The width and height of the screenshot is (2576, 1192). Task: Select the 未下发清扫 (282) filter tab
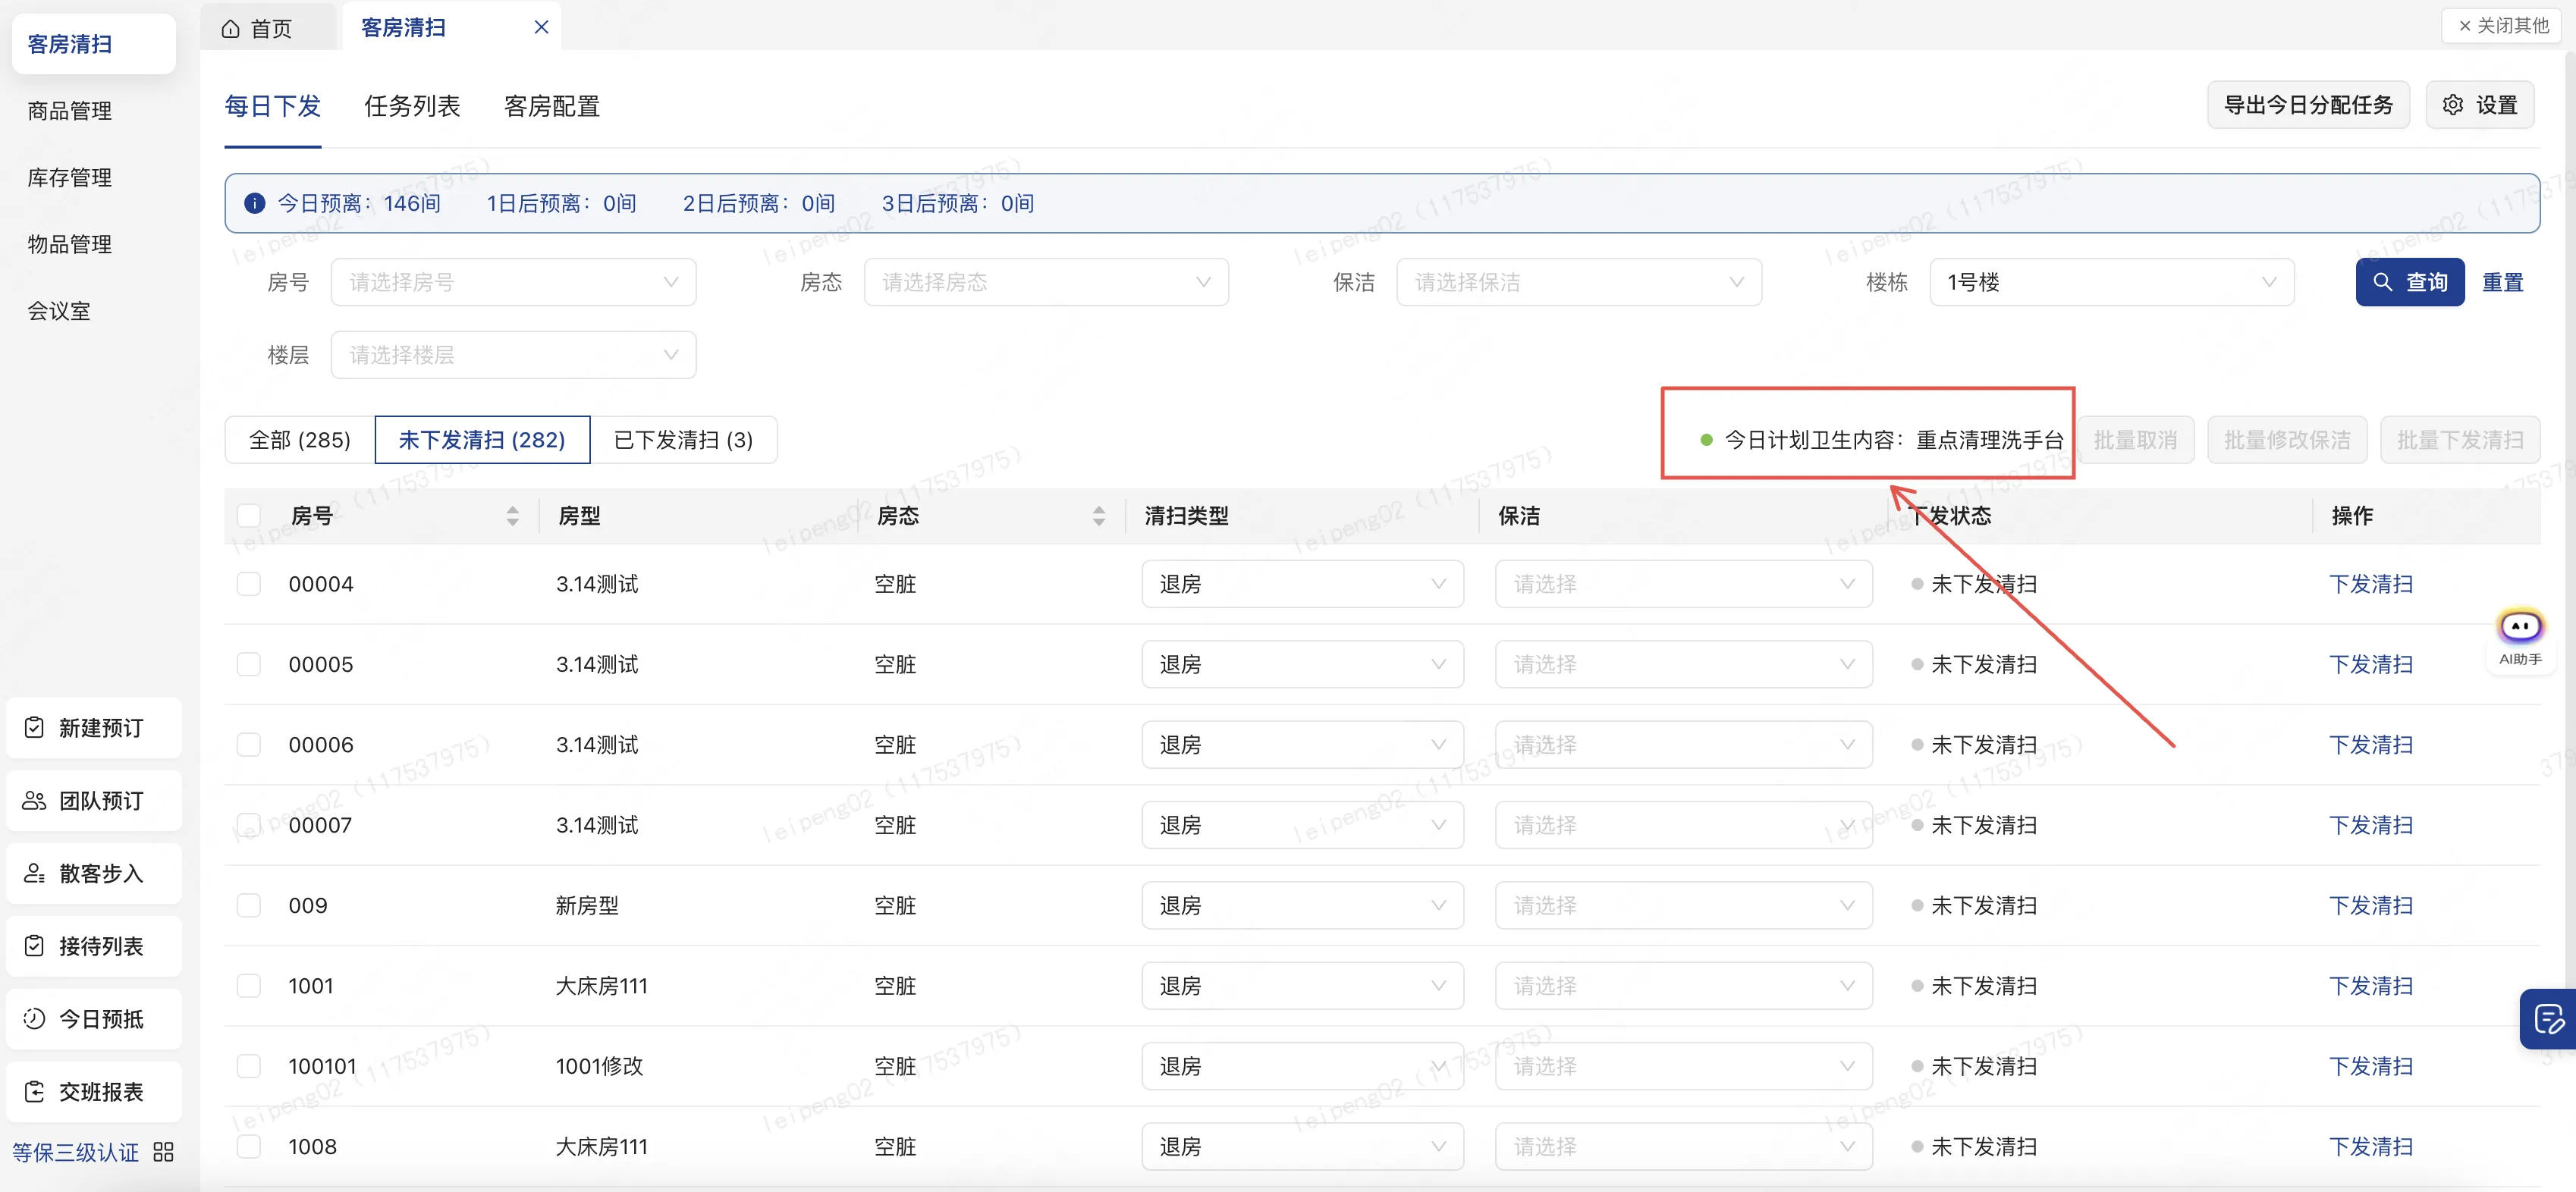(x=482, y=440)
